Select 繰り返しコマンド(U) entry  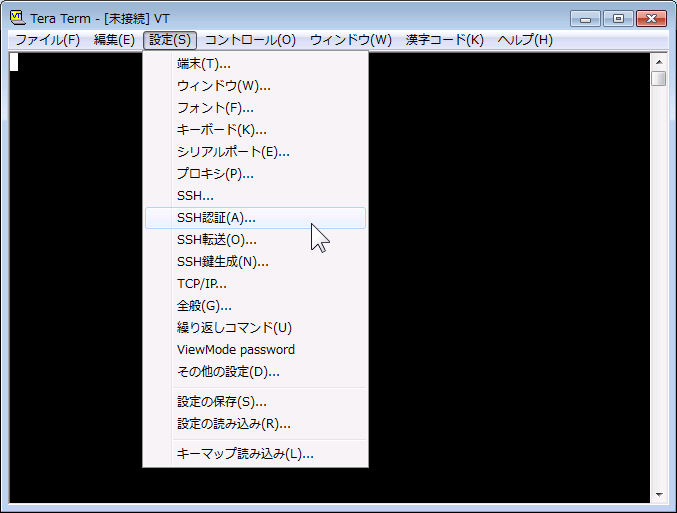click(x=255, y=328)
